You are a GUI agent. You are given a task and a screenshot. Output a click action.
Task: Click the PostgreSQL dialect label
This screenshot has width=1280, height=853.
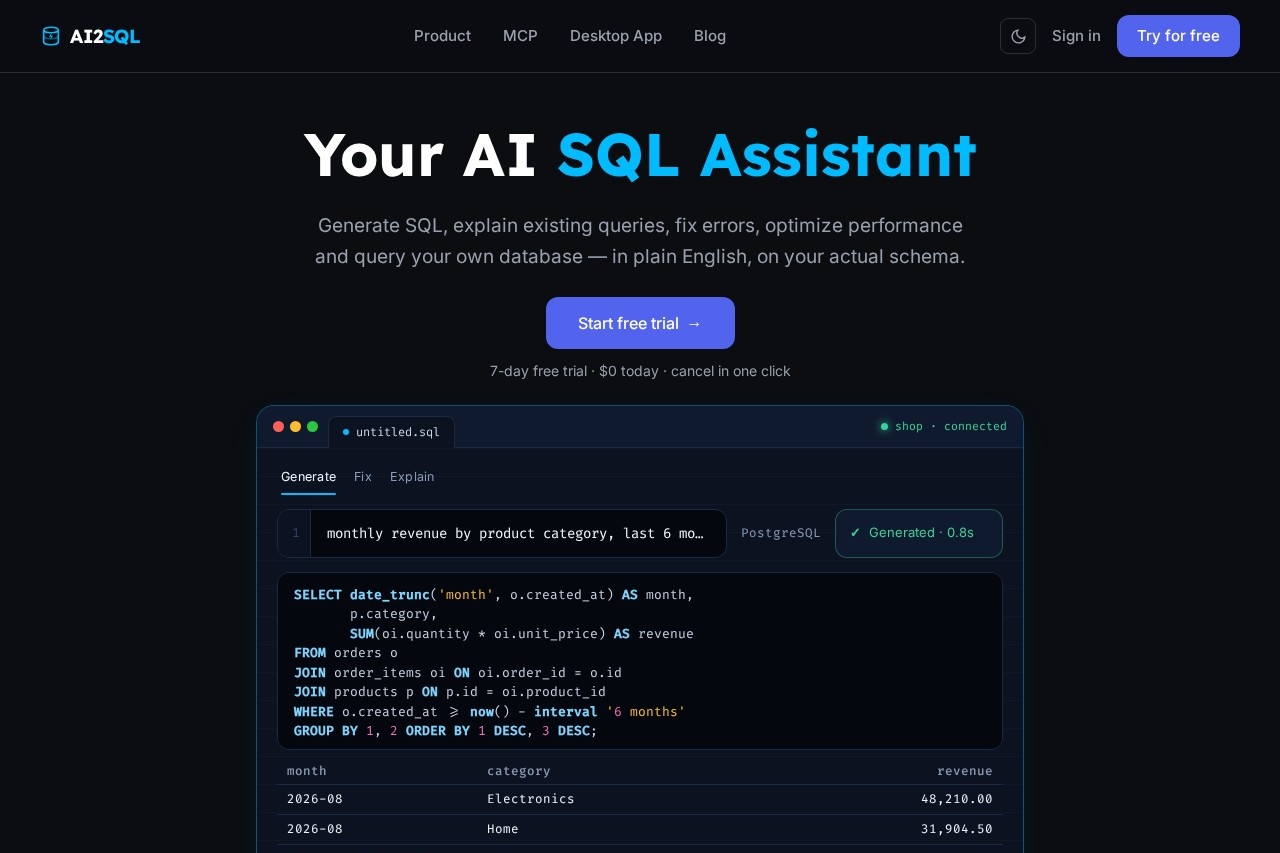[x=781, y=533]
